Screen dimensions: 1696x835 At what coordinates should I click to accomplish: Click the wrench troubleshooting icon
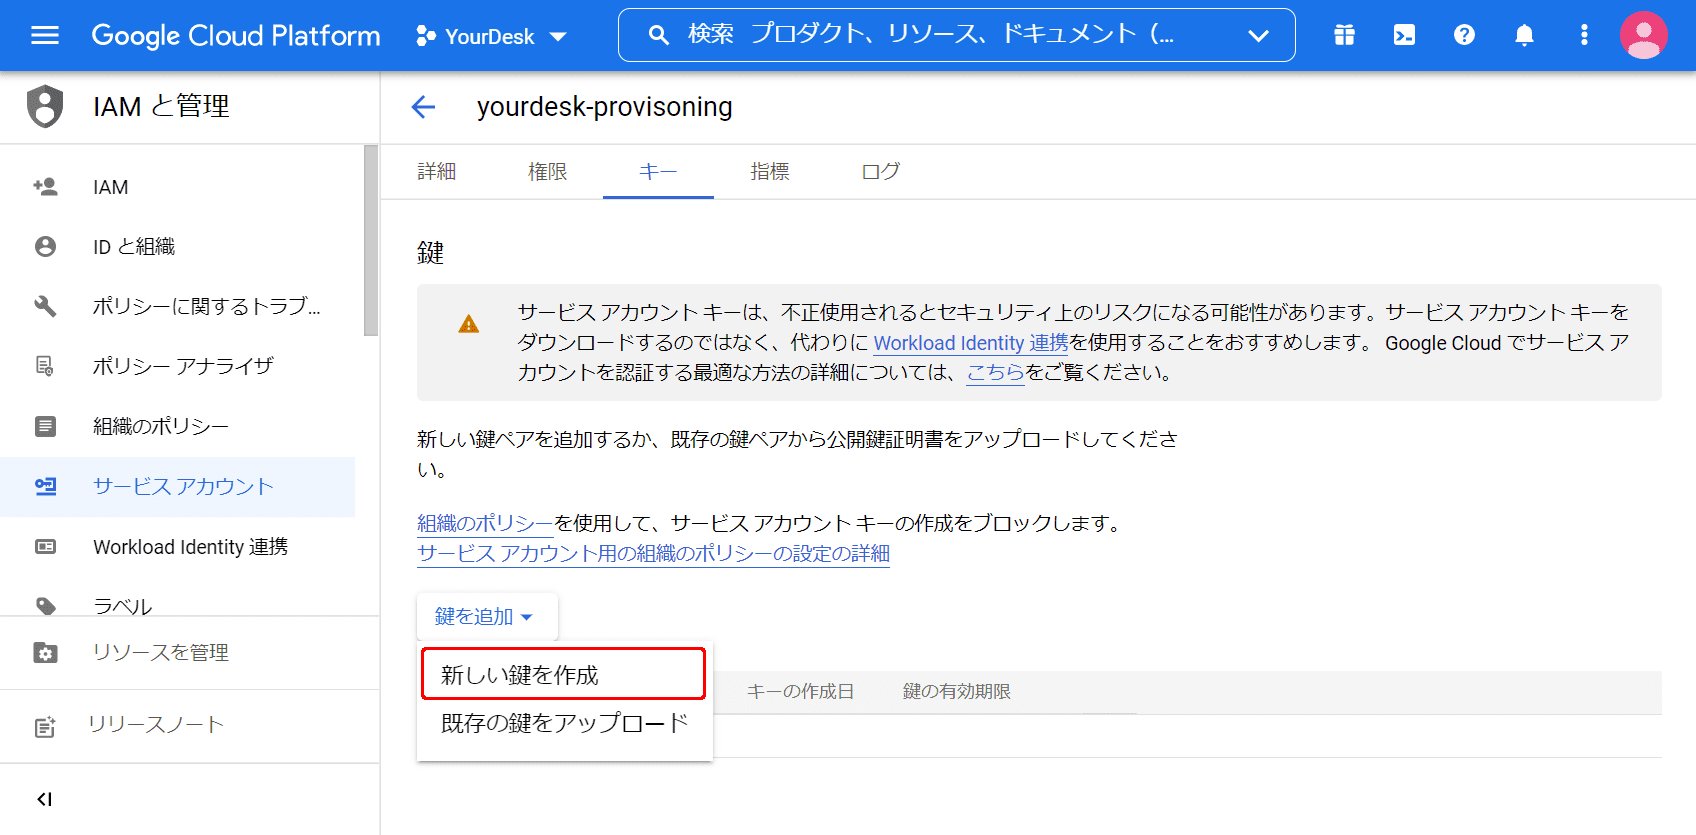tap(45, 307)
